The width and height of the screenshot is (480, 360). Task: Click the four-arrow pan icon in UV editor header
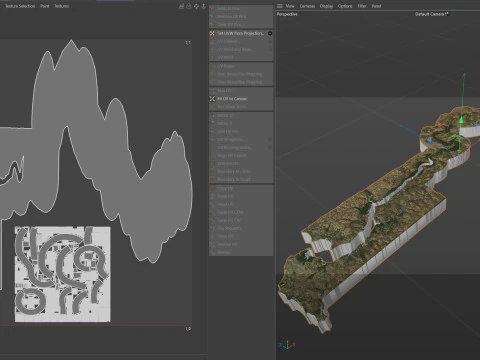tap(196, 6)
